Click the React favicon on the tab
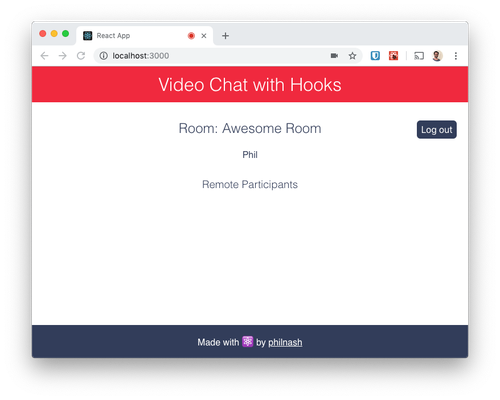 pyautogui.click(x=88, y=36)
